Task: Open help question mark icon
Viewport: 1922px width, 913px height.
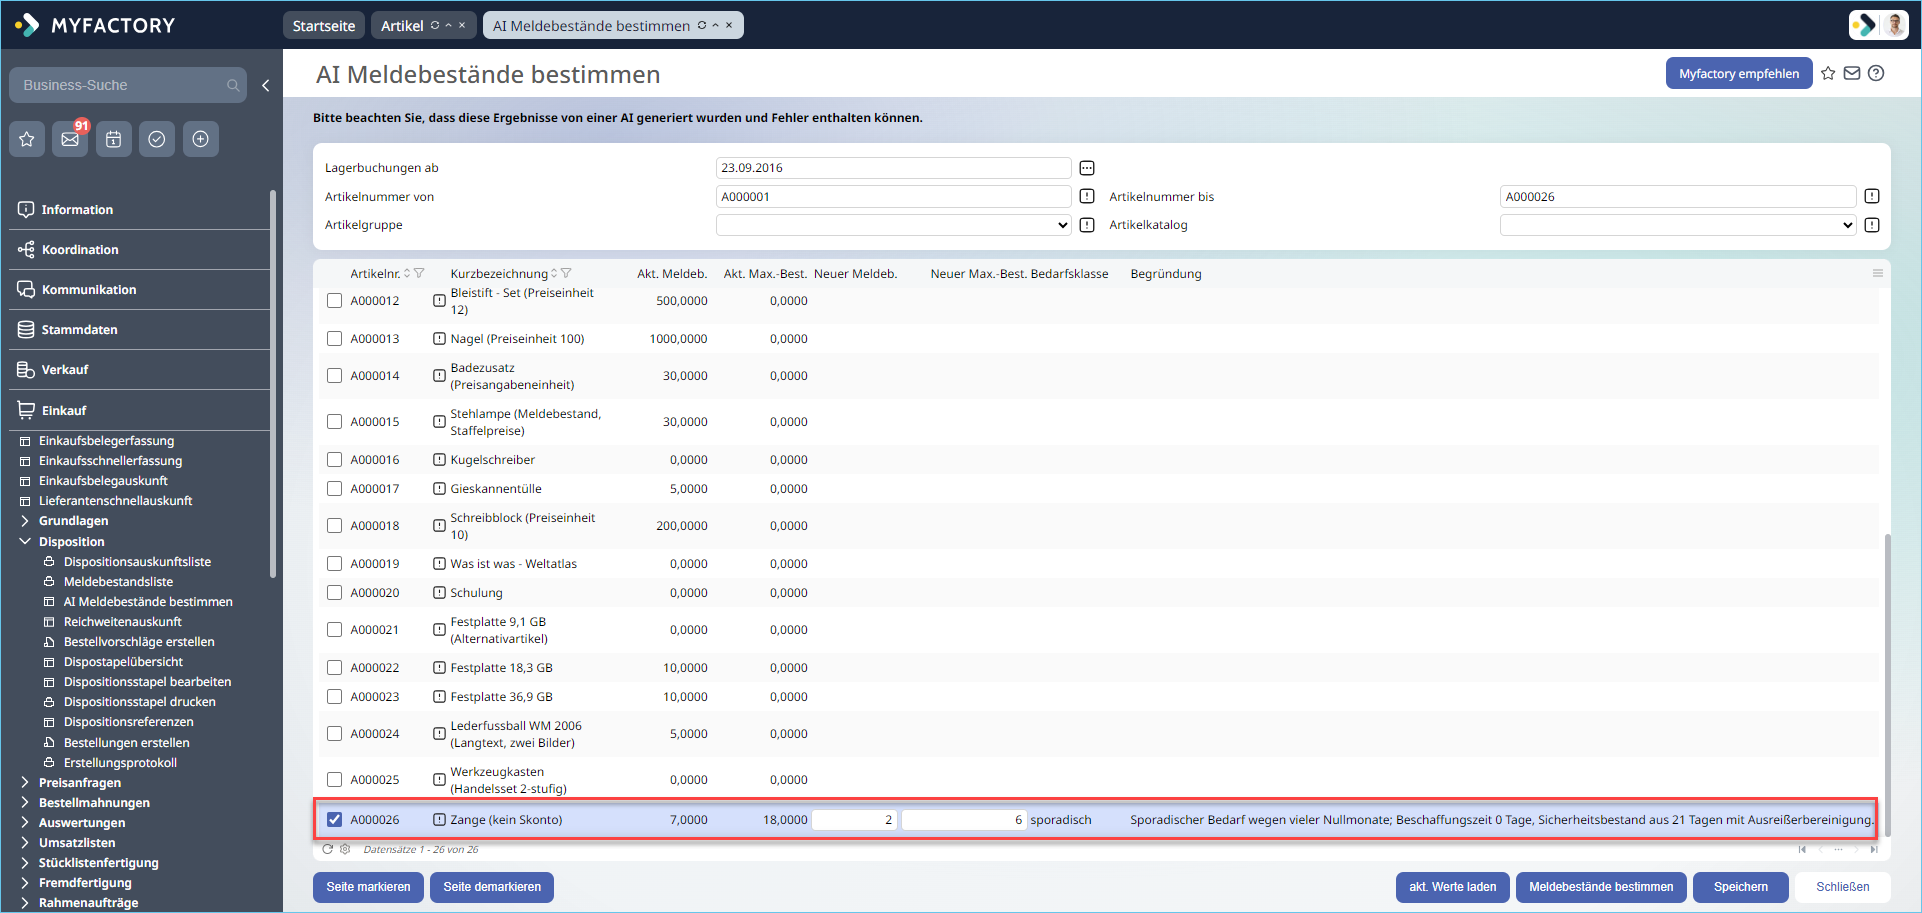Action: (x=1876, y=73)
